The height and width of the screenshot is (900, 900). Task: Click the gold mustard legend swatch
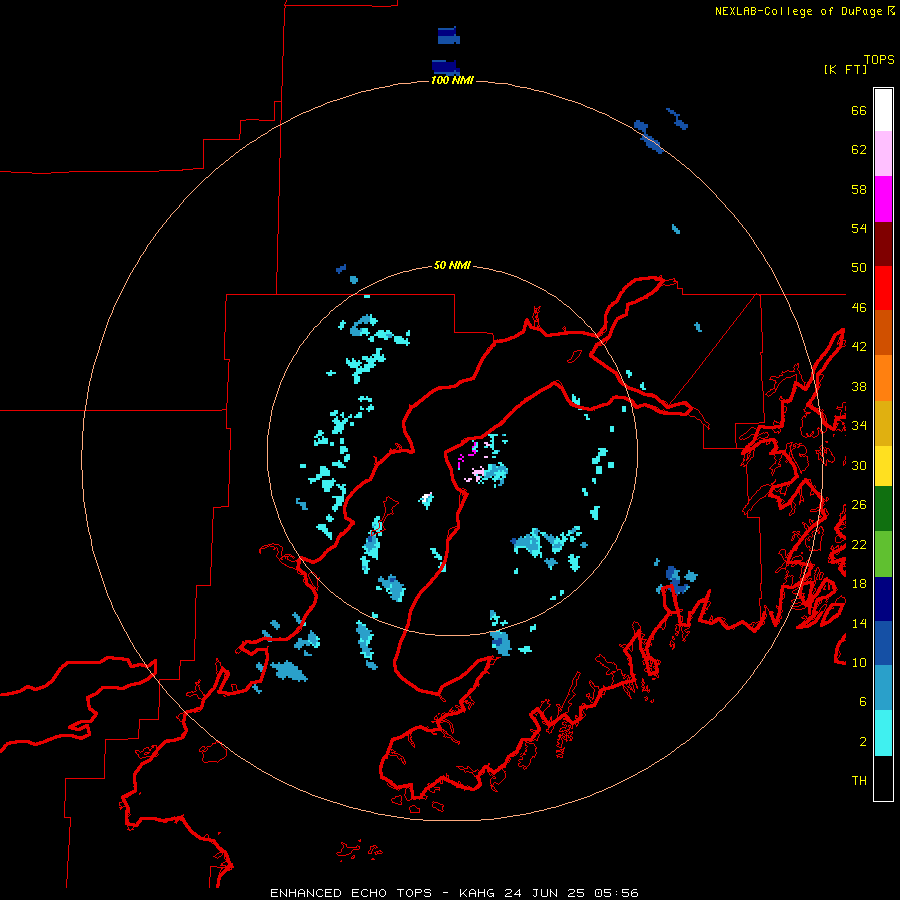click(x=883, y=423)
